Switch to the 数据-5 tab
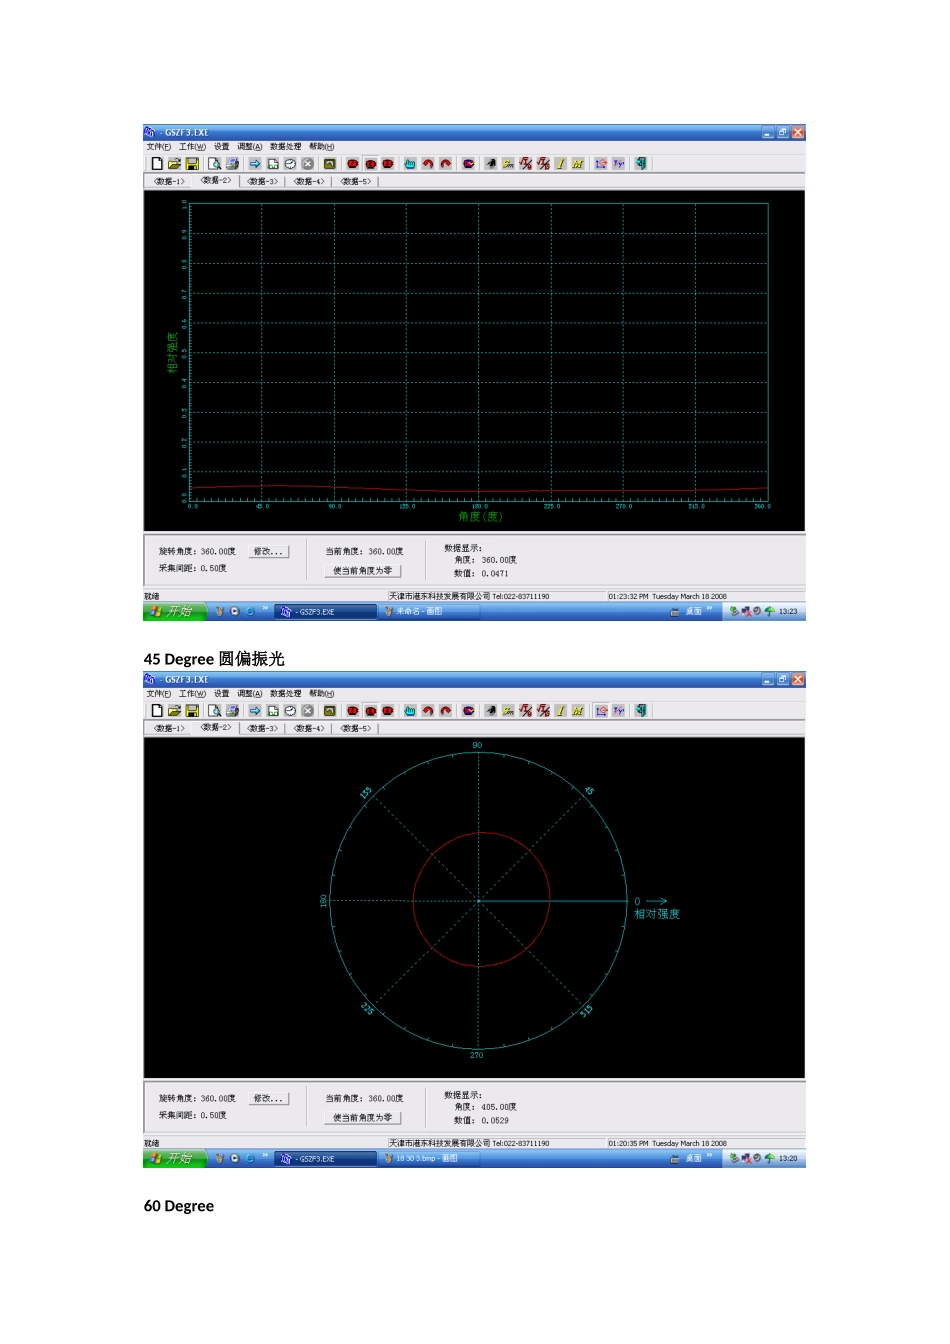950x1344 pixels. 354,180
